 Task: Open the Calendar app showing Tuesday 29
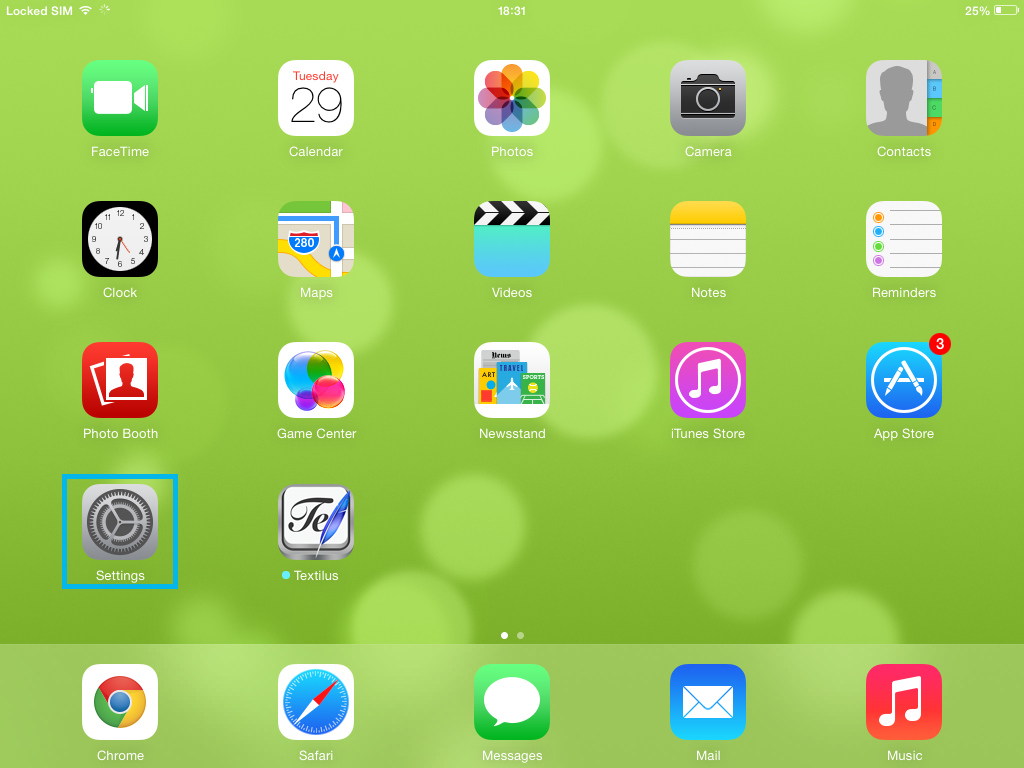click(x=316, y=98)
